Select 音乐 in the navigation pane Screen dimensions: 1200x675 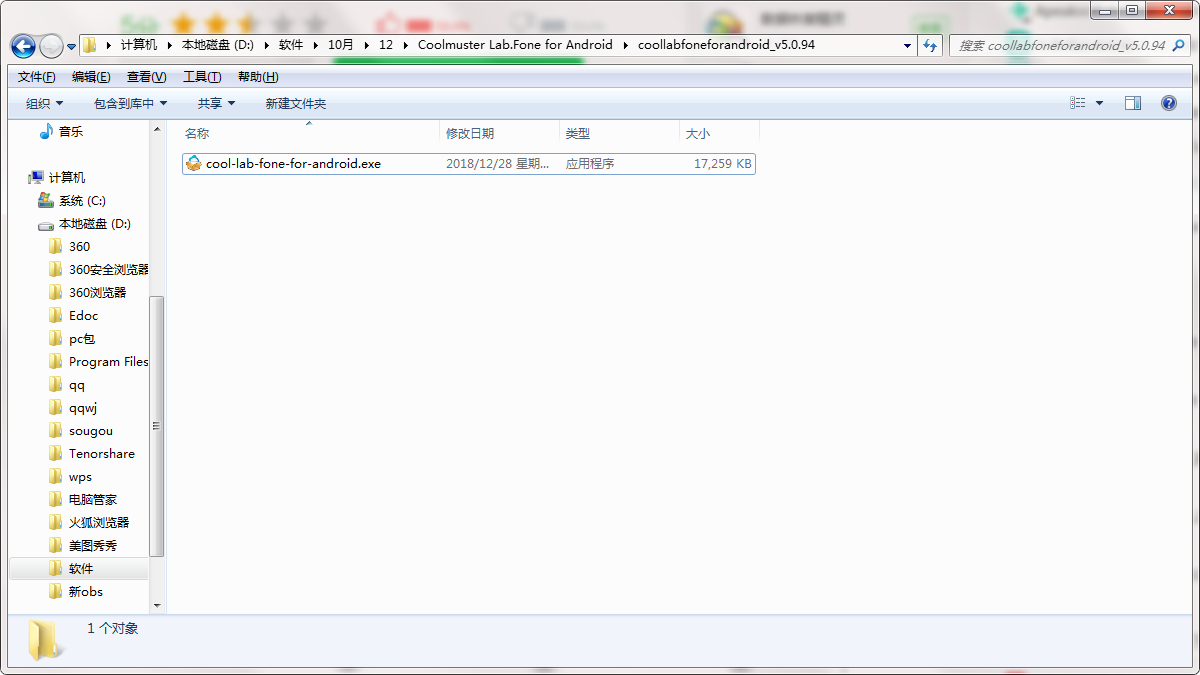pyautogui.click(x=71, y=131)
